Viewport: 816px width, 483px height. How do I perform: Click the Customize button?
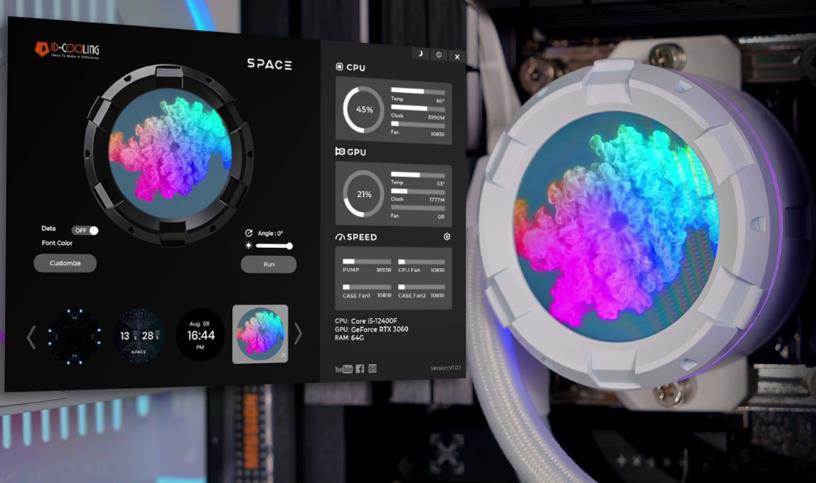tap(65, 263)
